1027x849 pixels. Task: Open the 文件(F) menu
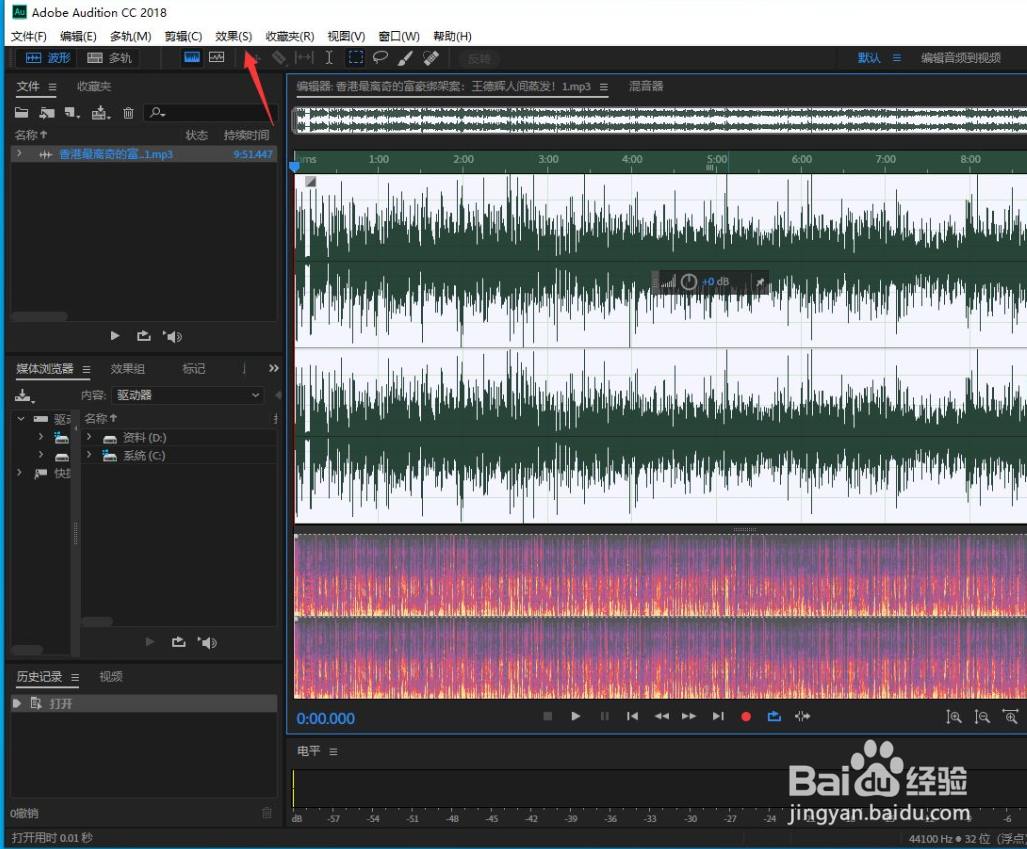pos(29,36)
